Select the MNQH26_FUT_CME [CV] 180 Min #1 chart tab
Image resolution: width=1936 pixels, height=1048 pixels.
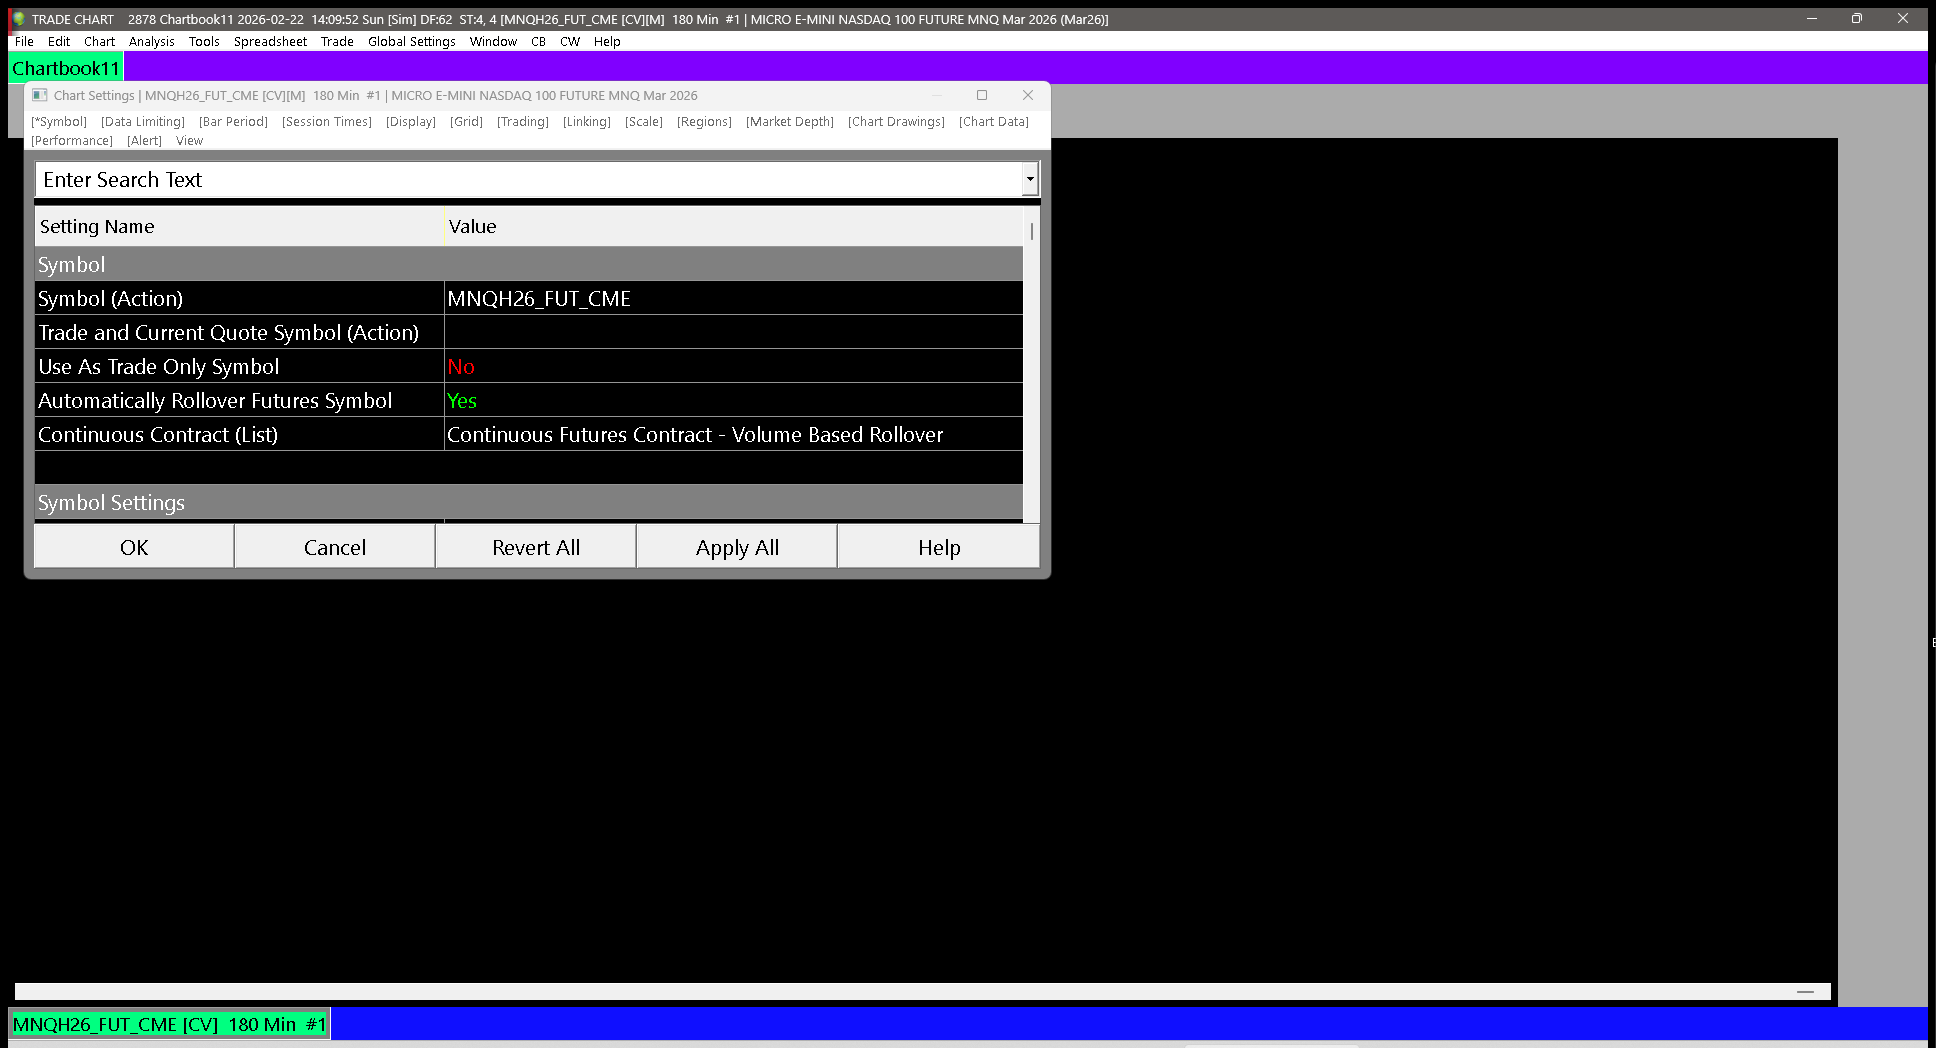coord(169,1024)
